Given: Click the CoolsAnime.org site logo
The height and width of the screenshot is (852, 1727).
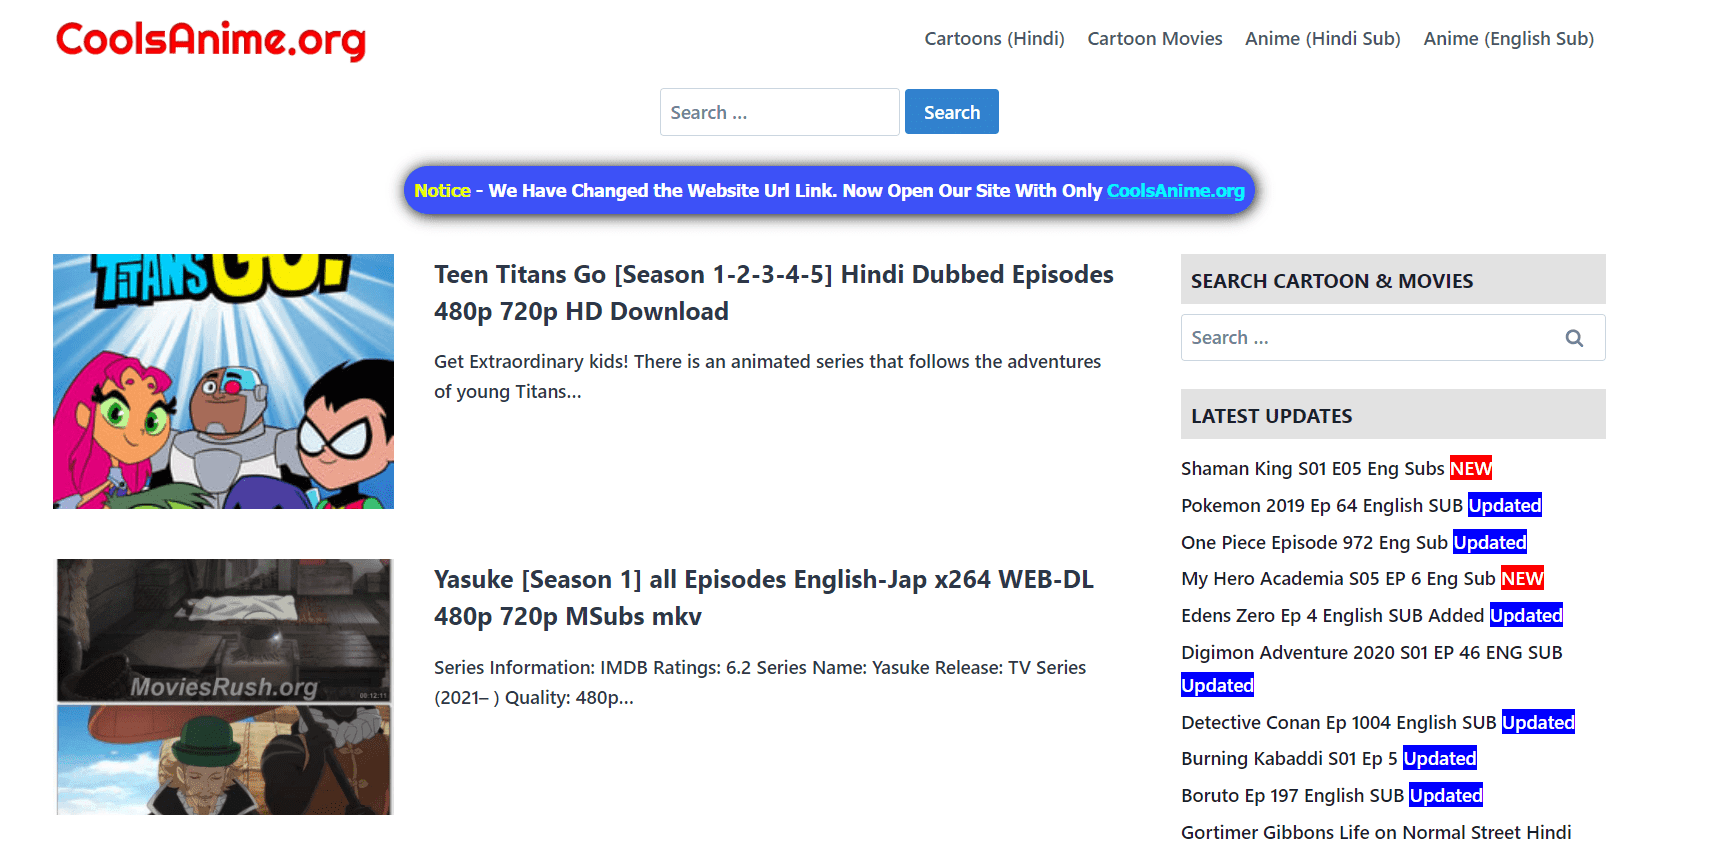Looking at the screenshot, I should click(211, 40).
